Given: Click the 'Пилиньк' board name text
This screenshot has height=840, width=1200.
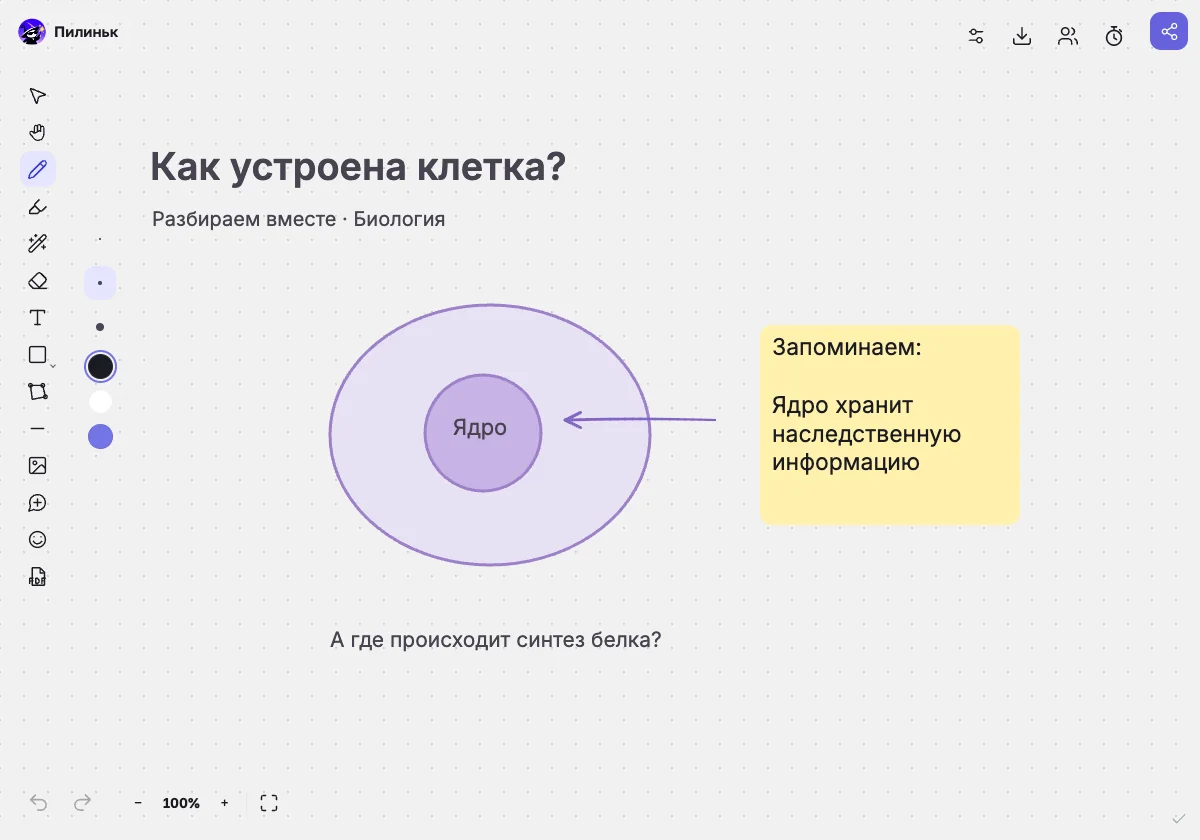Looking at the screenshot, I should point(86,32).
